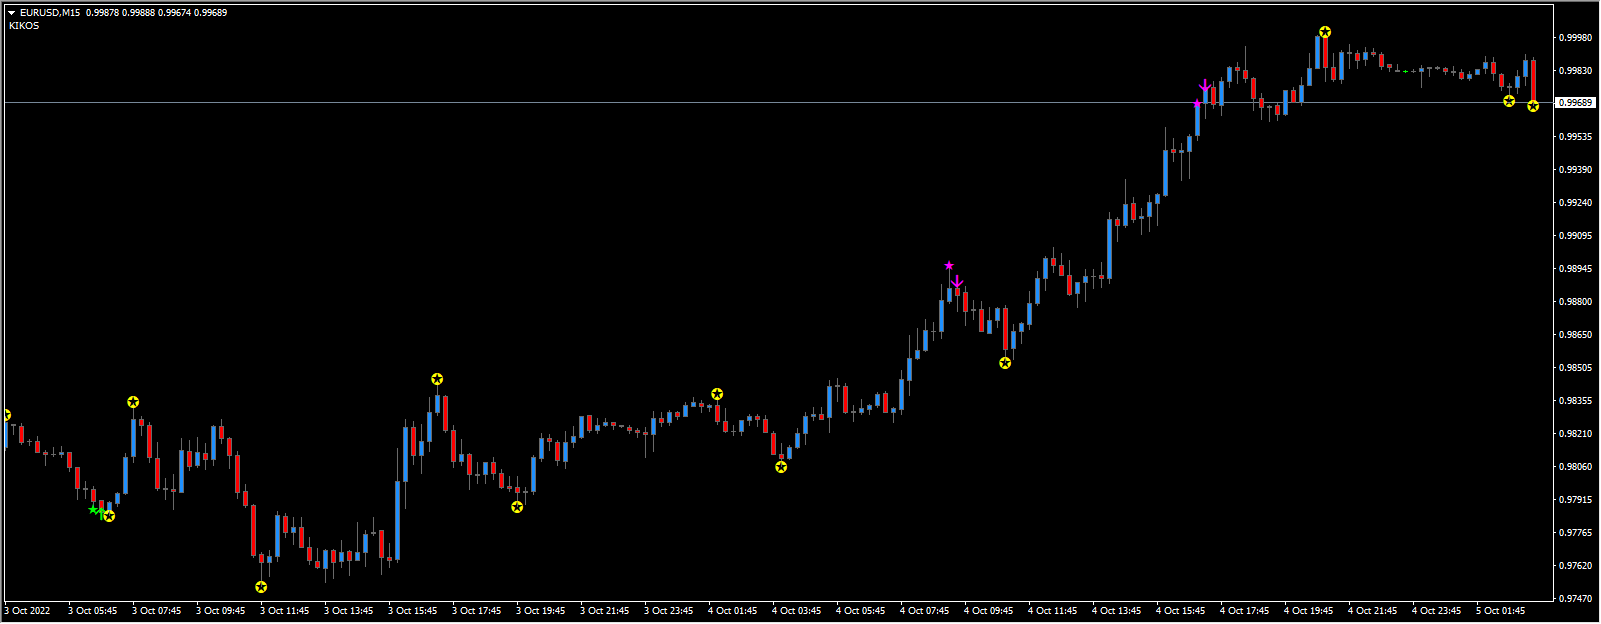This screenshot has height=624, width=1601.
Task: Click the 0.98210 price scale label
Action: [1575, 434]
